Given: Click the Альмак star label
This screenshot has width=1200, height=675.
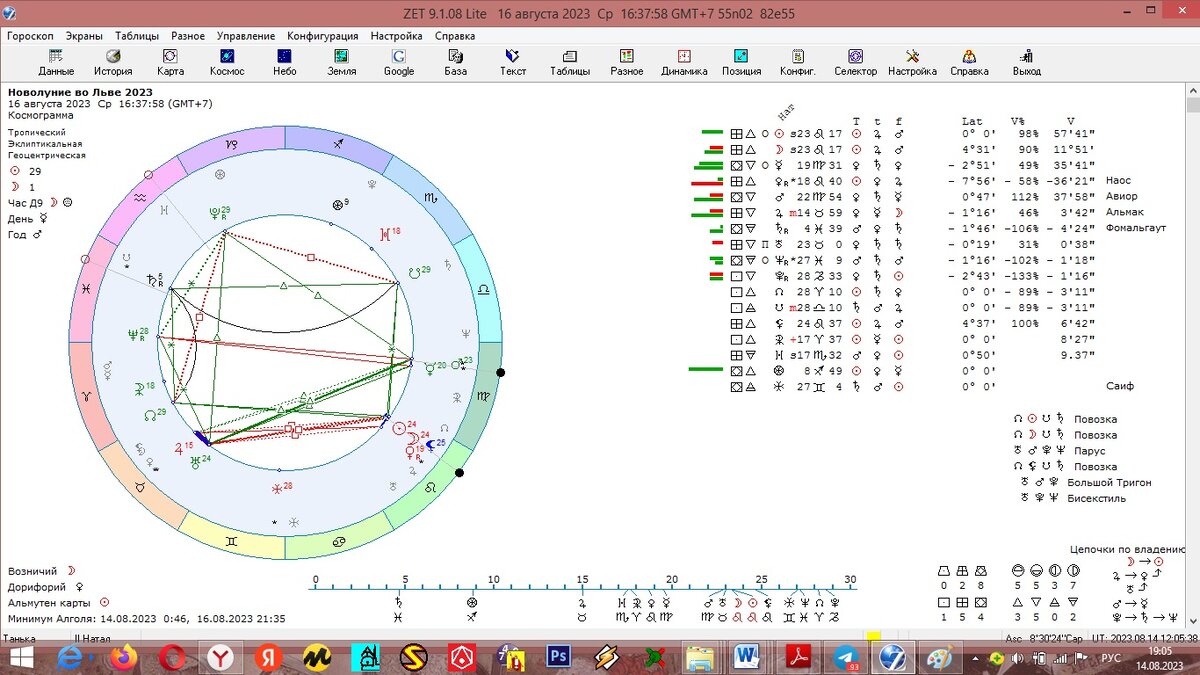Looking at the screenshot, I should click(x=1124, y=212).
